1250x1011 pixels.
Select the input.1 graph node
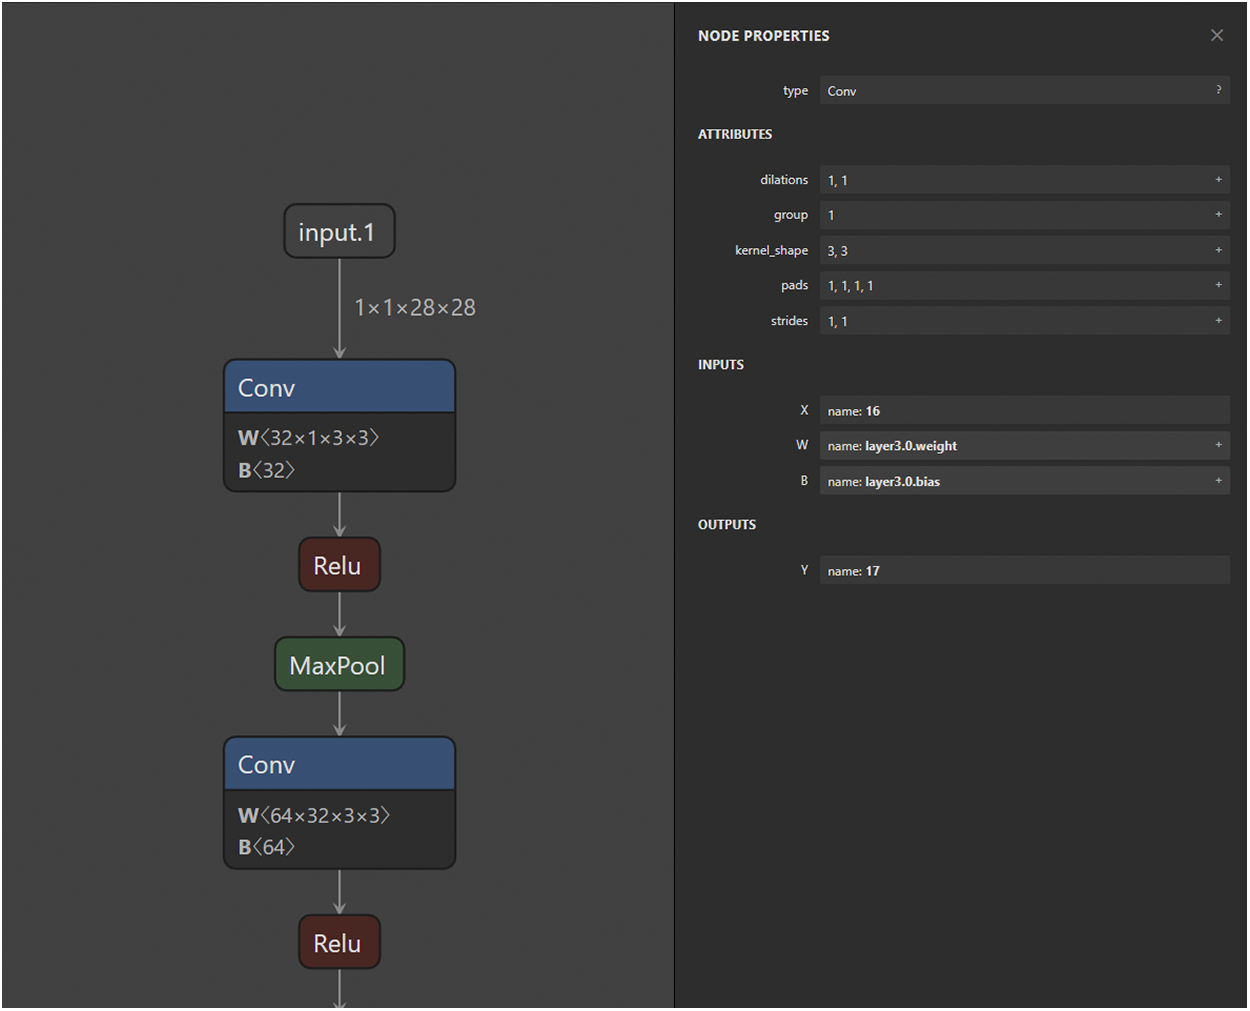pos(339,232)
